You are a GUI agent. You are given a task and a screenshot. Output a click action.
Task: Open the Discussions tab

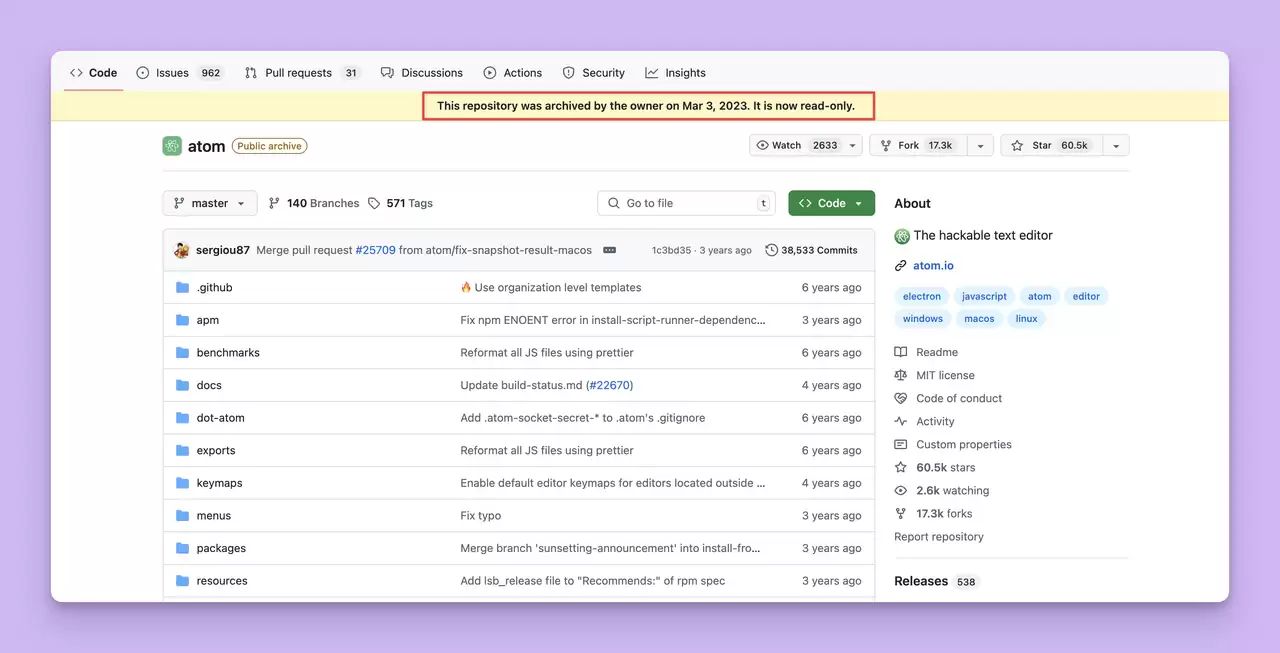421,73
